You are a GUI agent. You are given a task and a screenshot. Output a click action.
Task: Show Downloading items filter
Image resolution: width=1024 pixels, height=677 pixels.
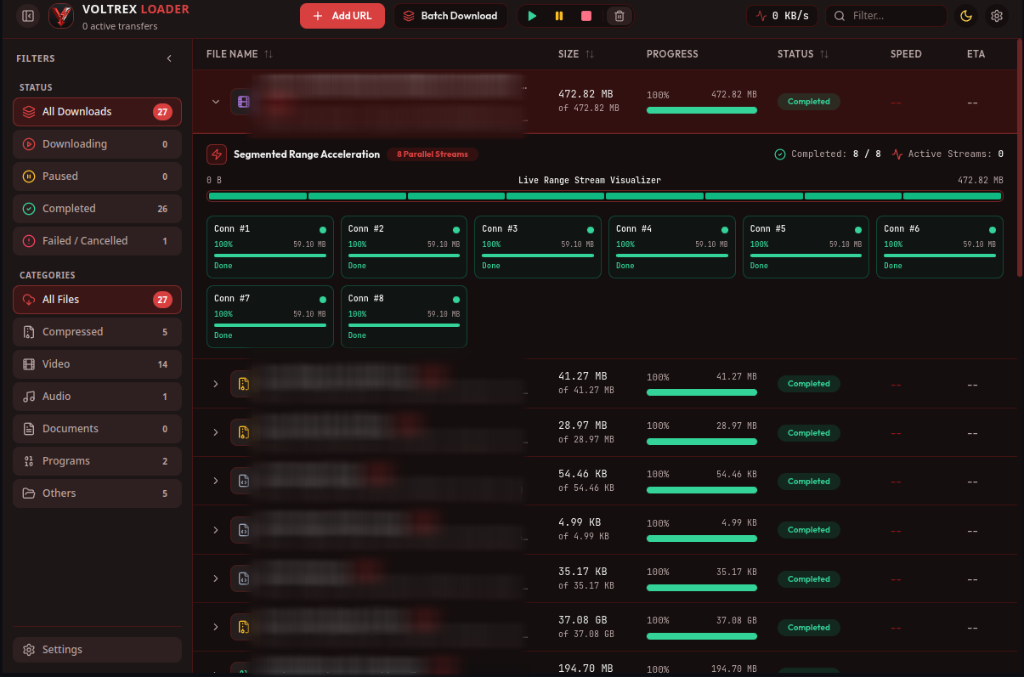(x=97, y=144)
